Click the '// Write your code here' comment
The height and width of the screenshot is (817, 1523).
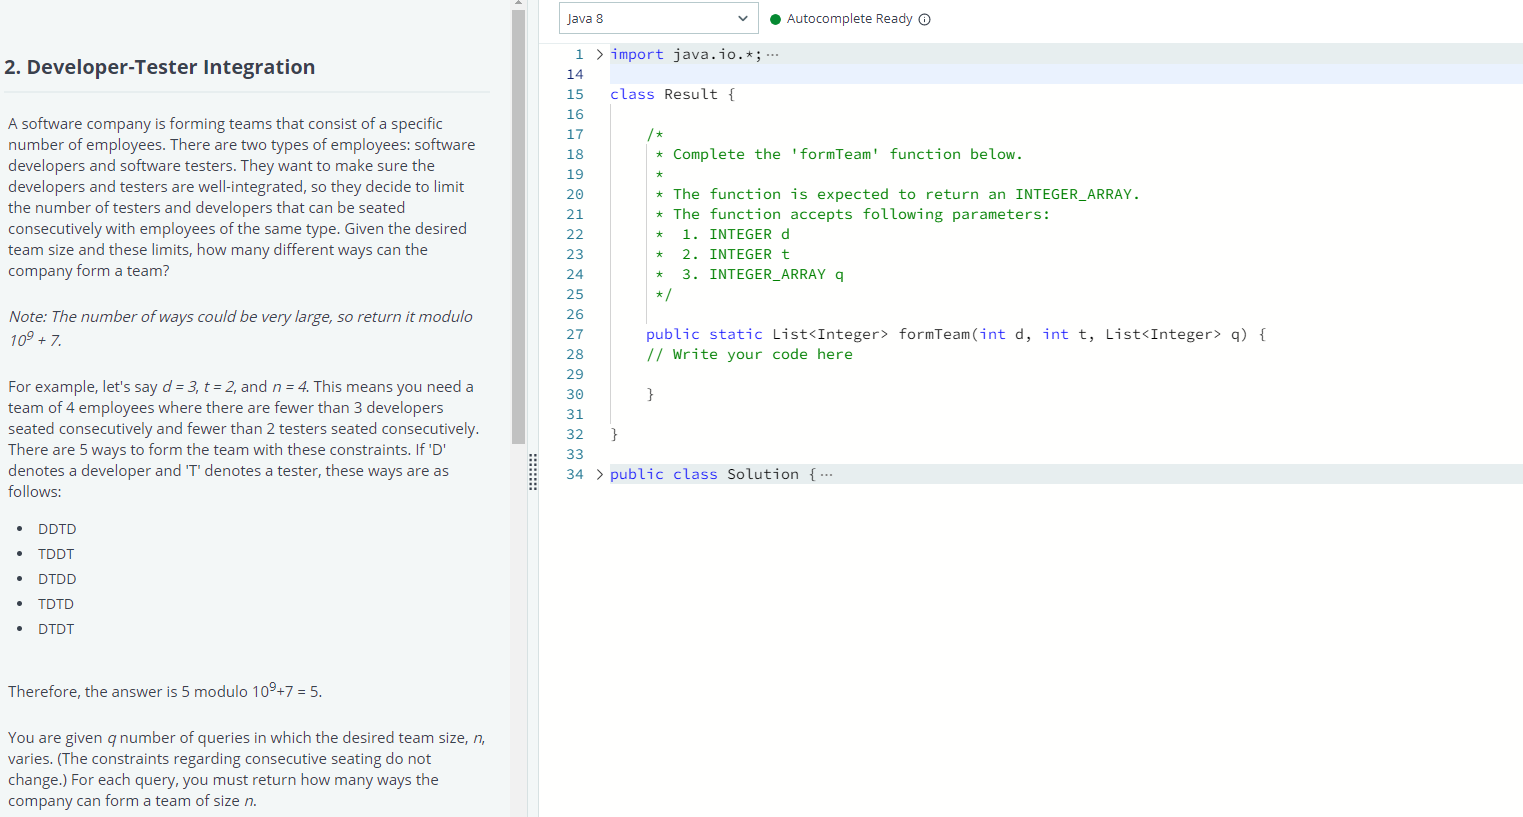click(749, 354)
